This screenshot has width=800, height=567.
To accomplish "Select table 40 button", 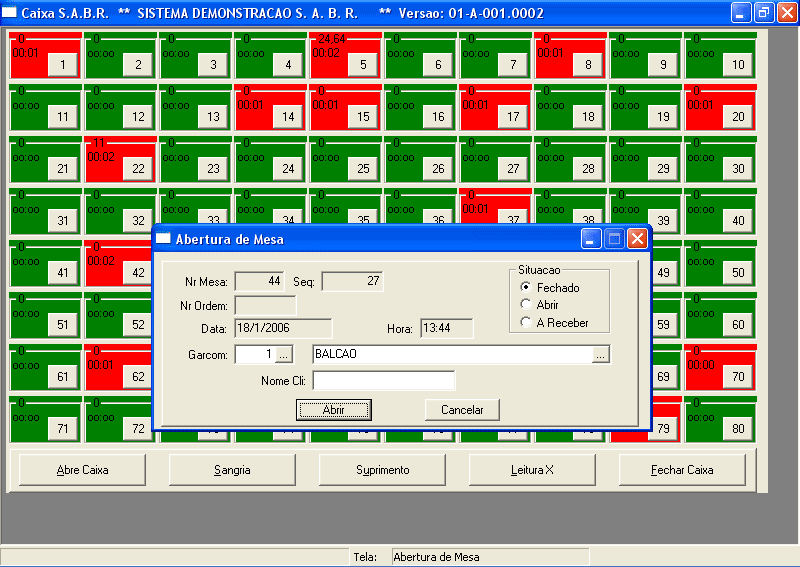I will click(738, 221).
